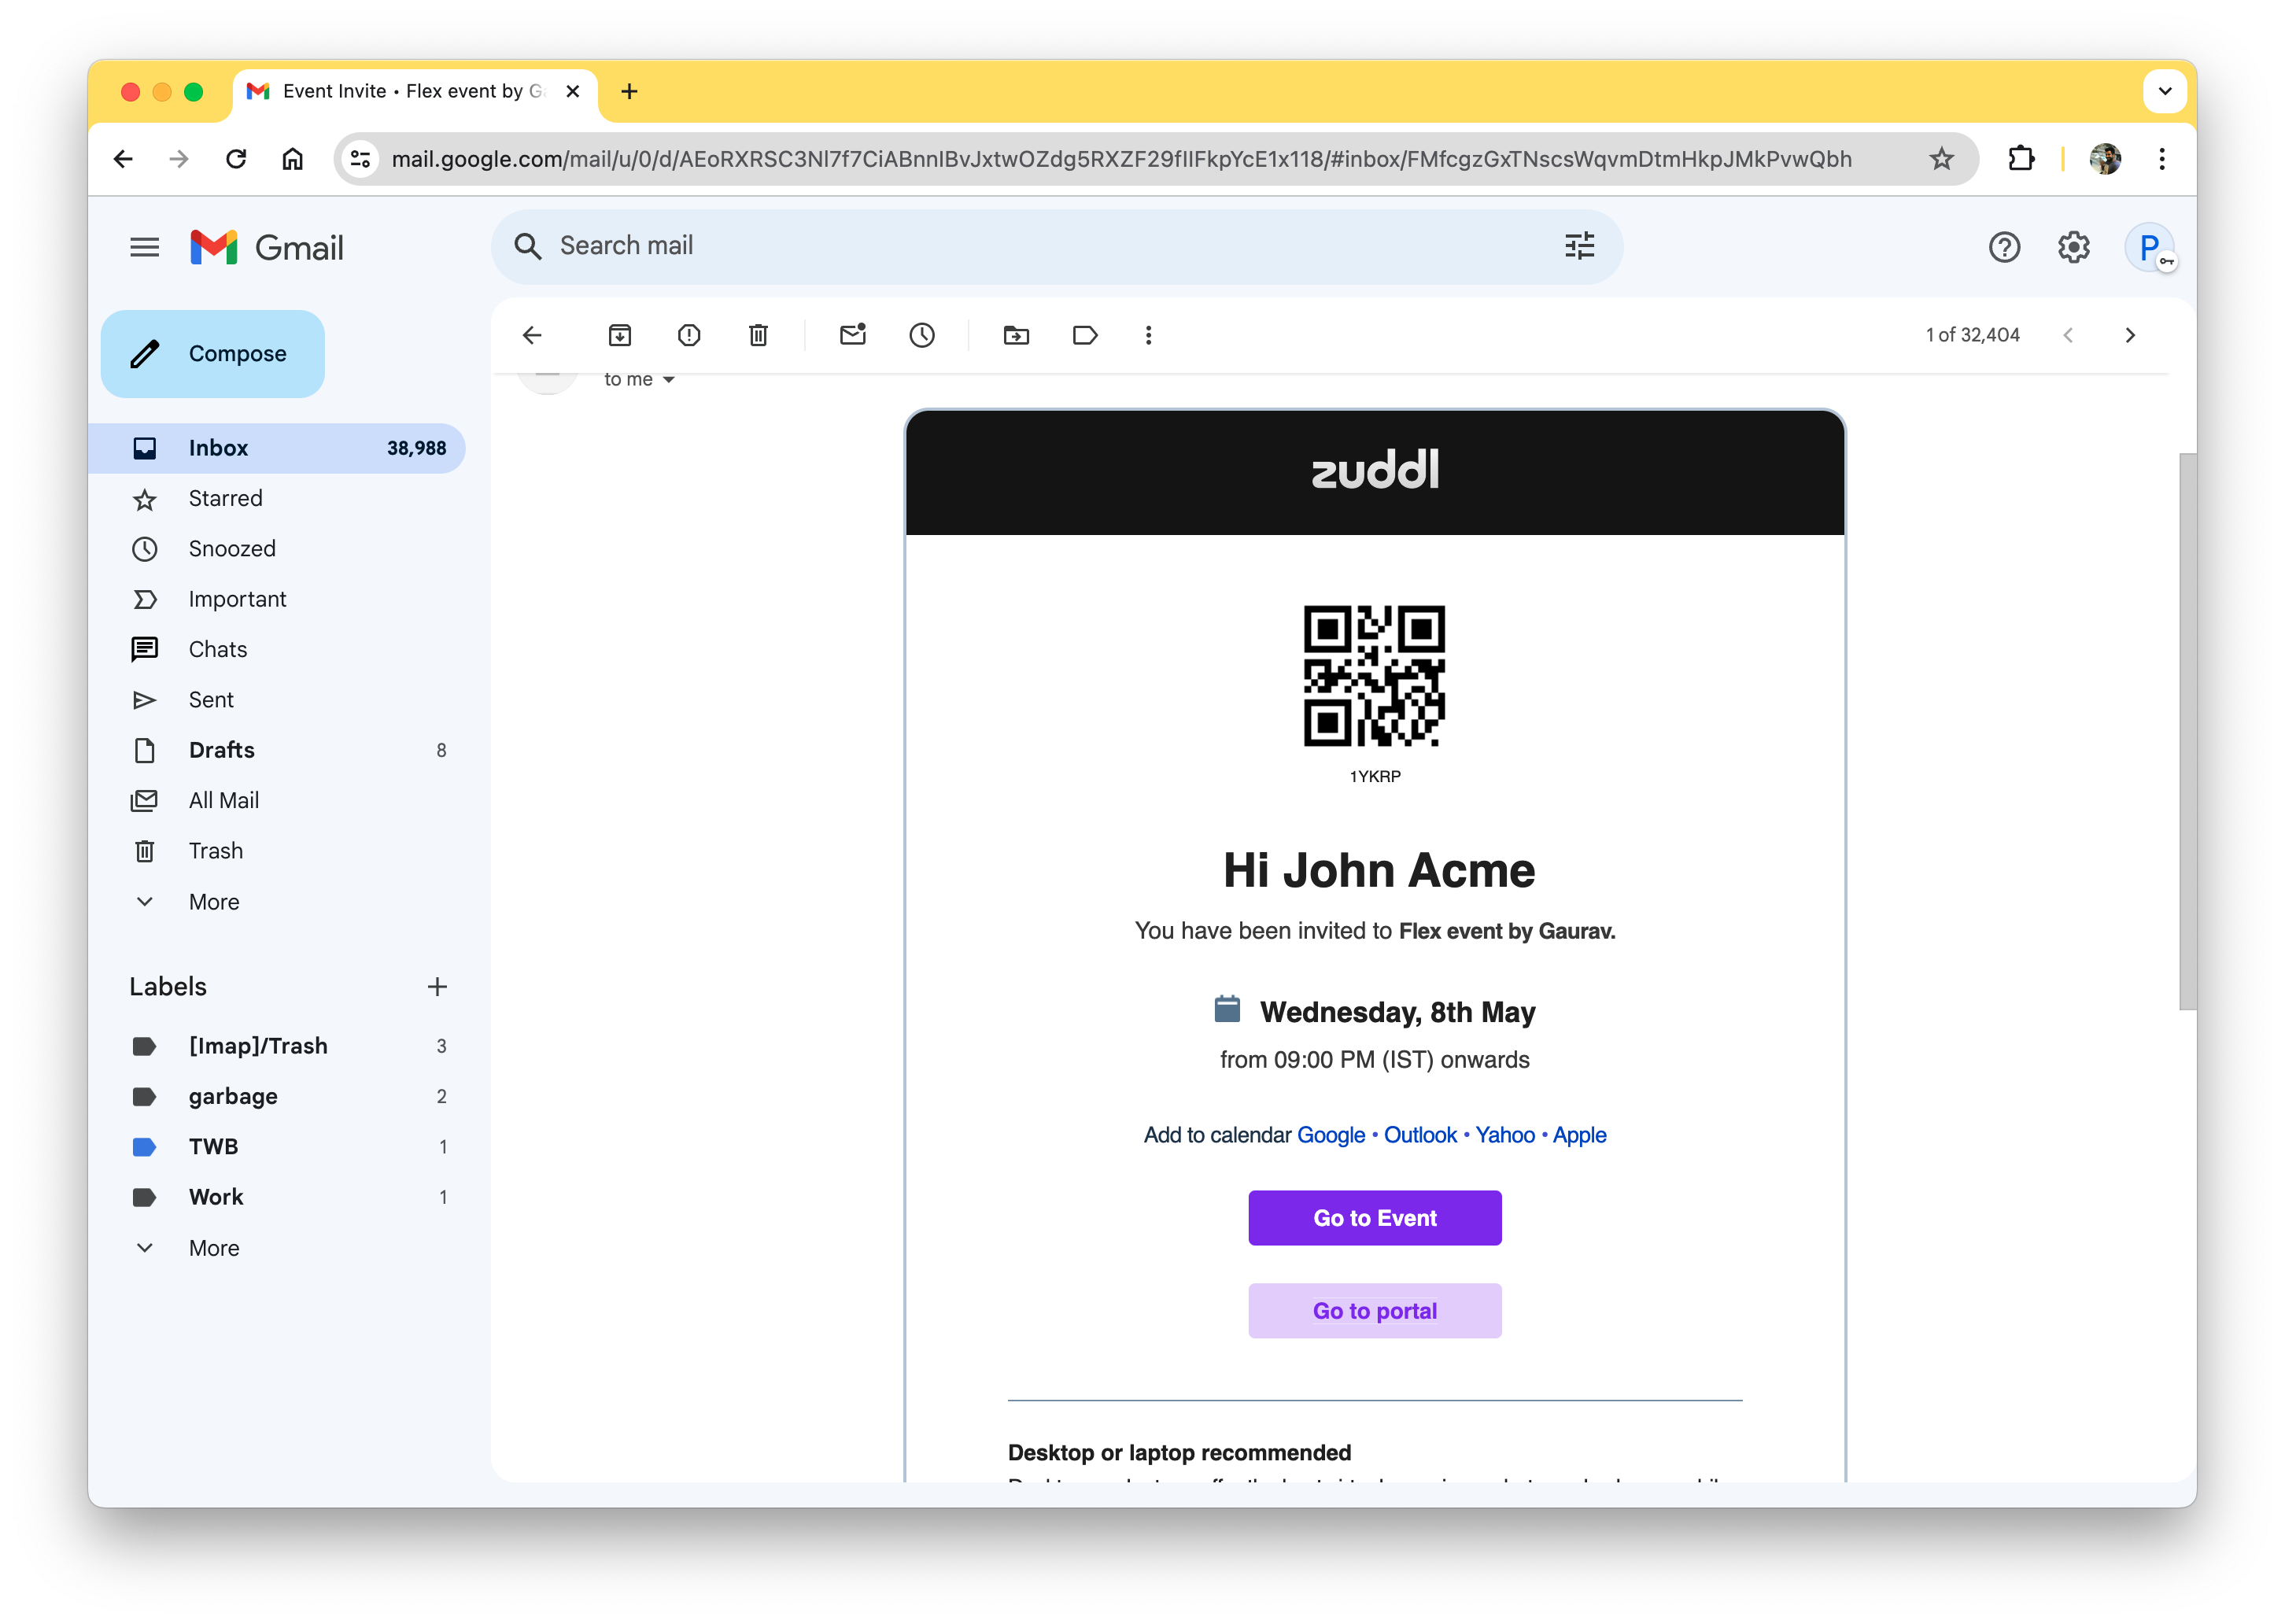The width and height of the screenshot is (2285, 1624).
Task: Expand More under the Work label
Action: (214, 1248)
